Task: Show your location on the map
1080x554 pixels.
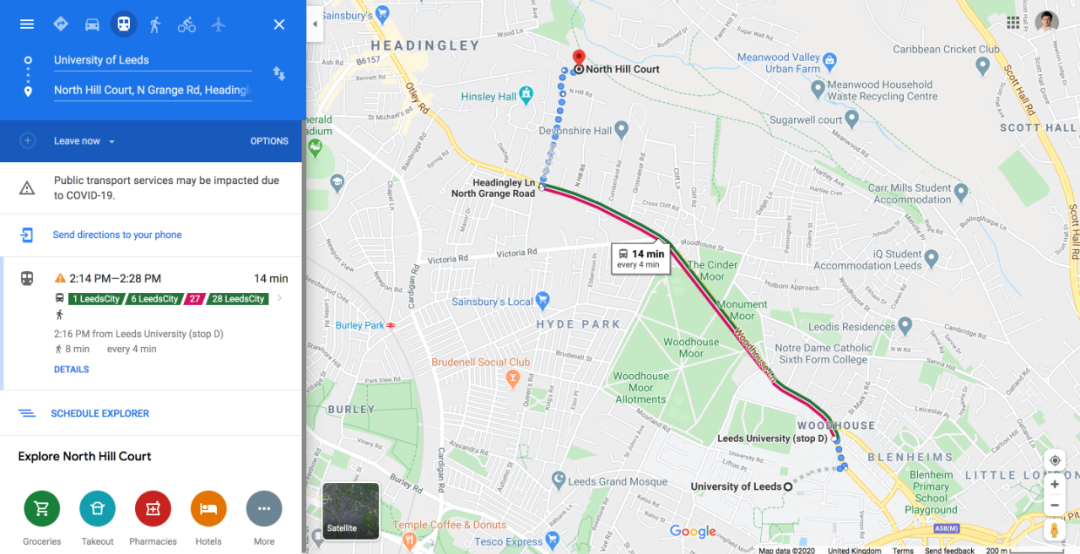Action: [1055, 460]
